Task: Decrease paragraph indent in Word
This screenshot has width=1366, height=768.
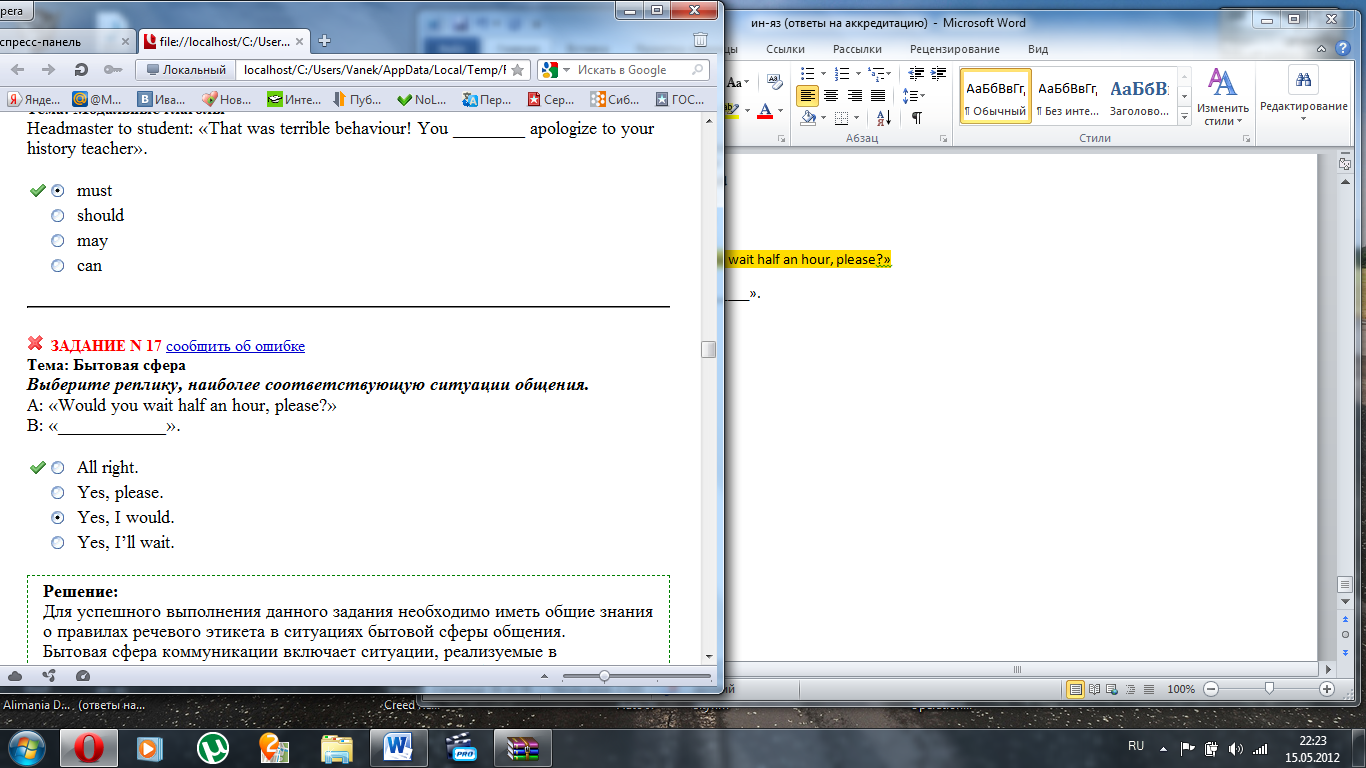Action: tap(916, 73)
